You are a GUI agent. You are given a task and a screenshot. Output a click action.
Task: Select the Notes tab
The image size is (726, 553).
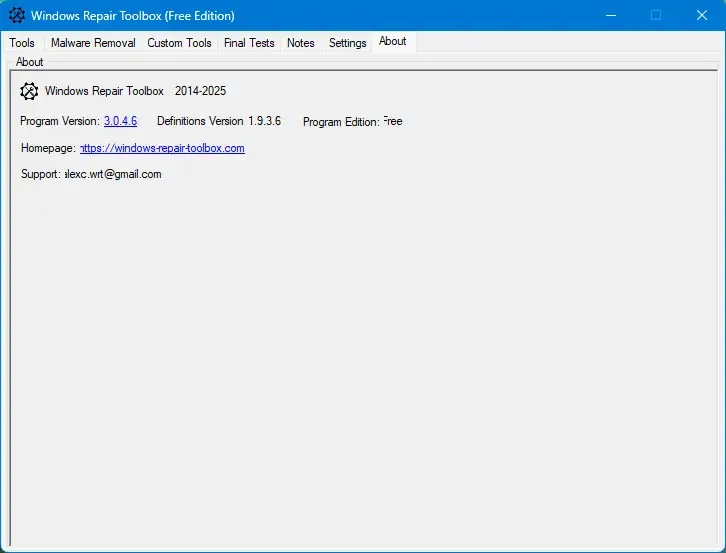point(301,43)
